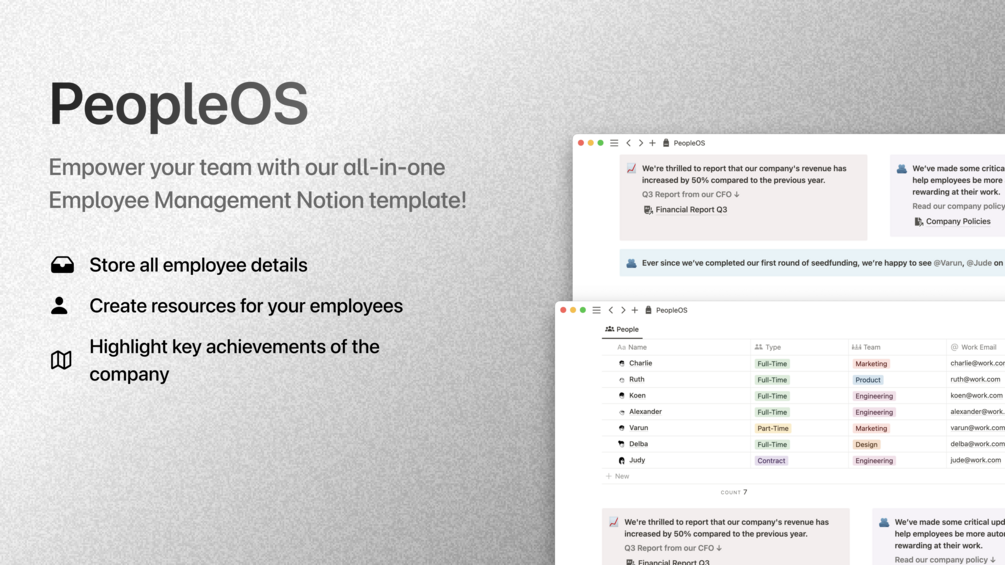Select the Contract tag in Judy's row
The height and width of the screenshot is (565, 1005).
(771, 461)
